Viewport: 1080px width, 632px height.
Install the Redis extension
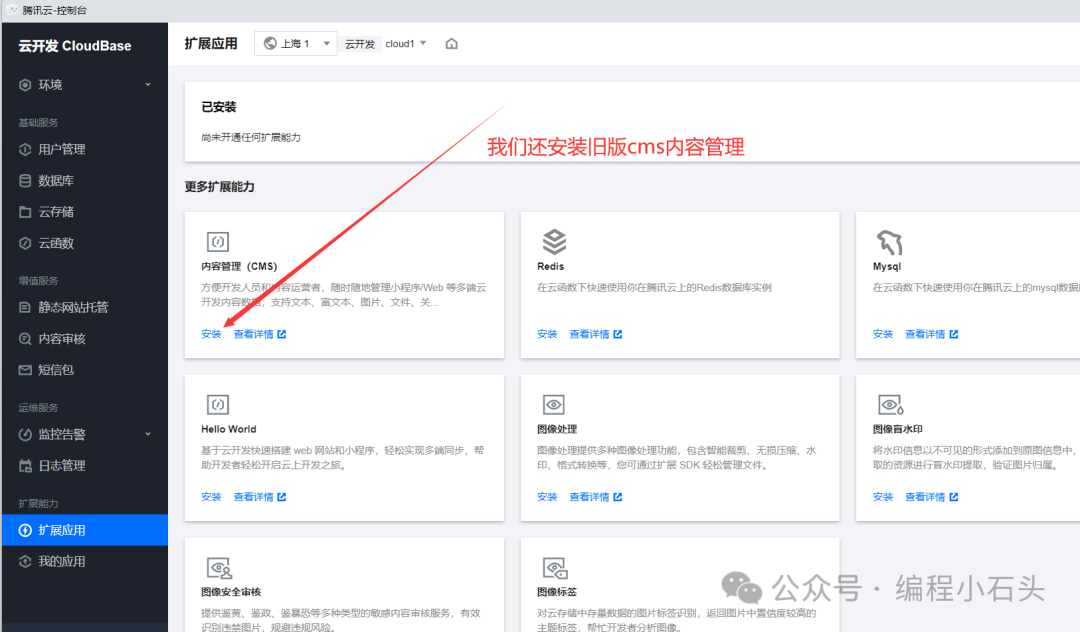click(547, 334)
